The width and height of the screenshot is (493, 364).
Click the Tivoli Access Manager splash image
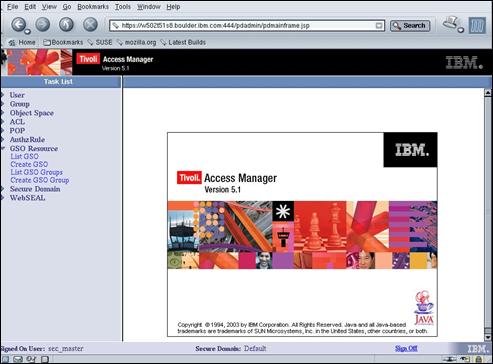tap(302, 235)
